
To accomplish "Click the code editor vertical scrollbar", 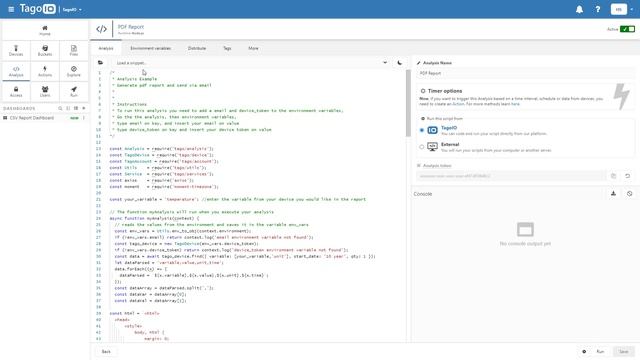I will coord(408,103).
